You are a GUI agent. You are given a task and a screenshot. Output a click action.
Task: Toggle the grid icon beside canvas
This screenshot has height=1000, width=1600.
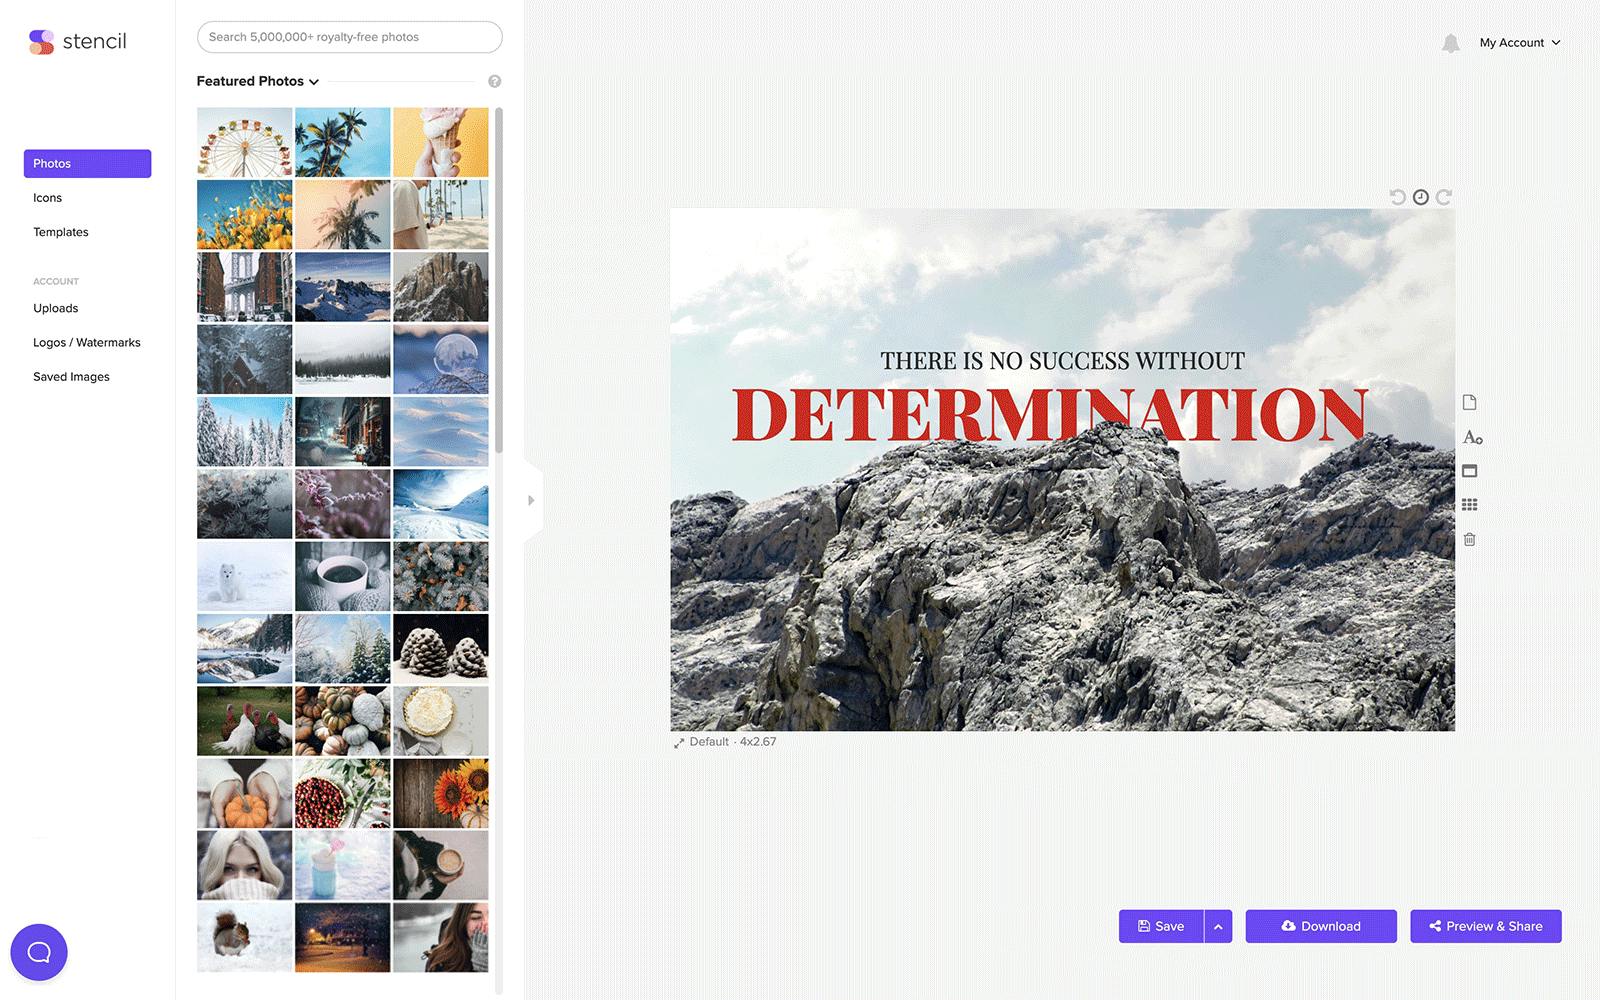click(x=1469, y=505)
